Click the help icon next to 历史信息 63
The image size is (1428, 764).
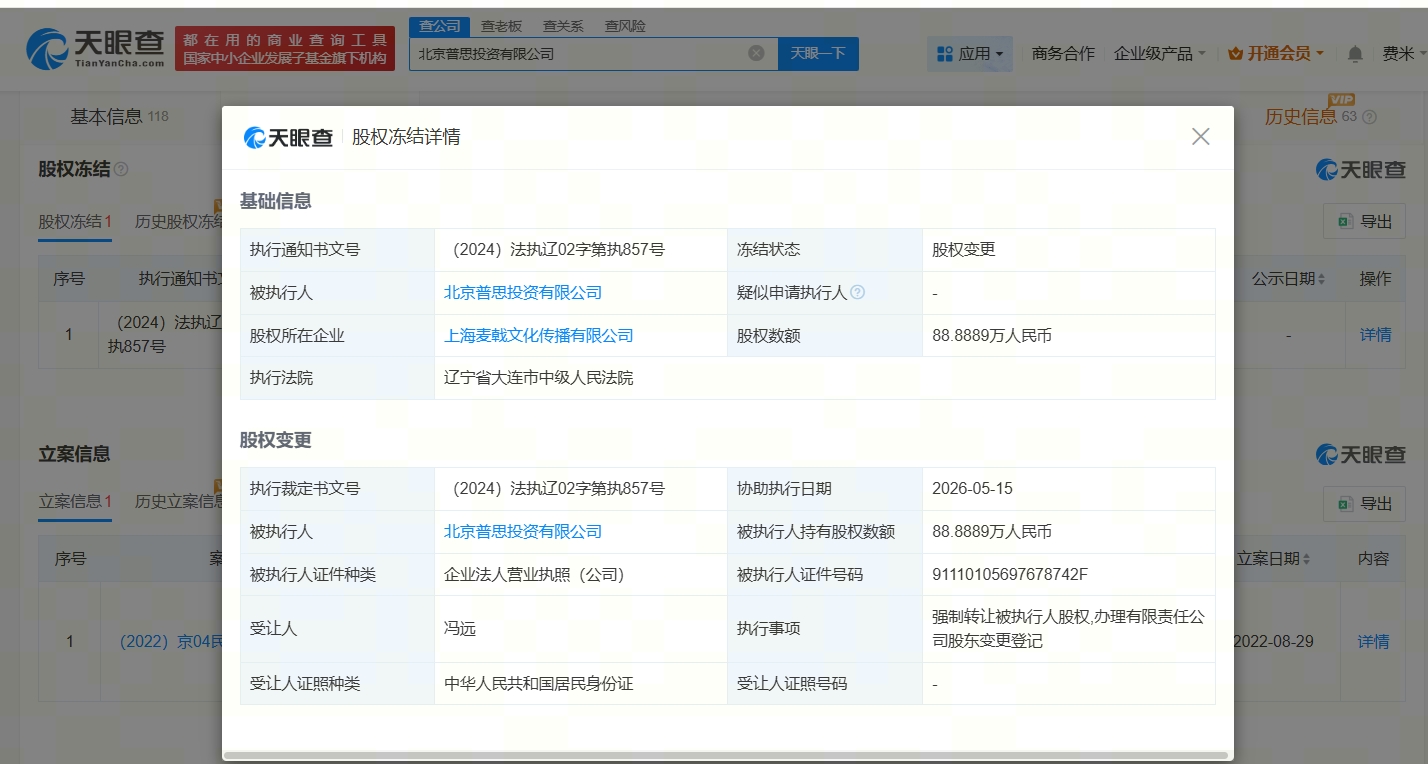1369,117
